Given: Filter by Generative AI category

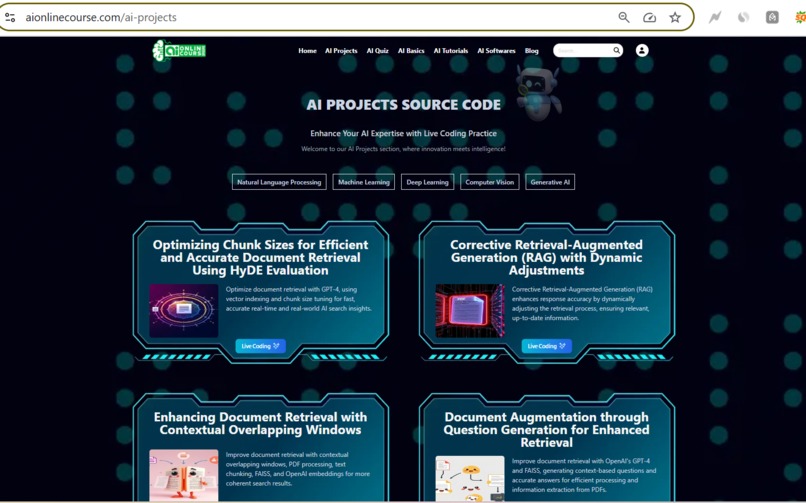Looking at the screenshot, I should 550,182.
